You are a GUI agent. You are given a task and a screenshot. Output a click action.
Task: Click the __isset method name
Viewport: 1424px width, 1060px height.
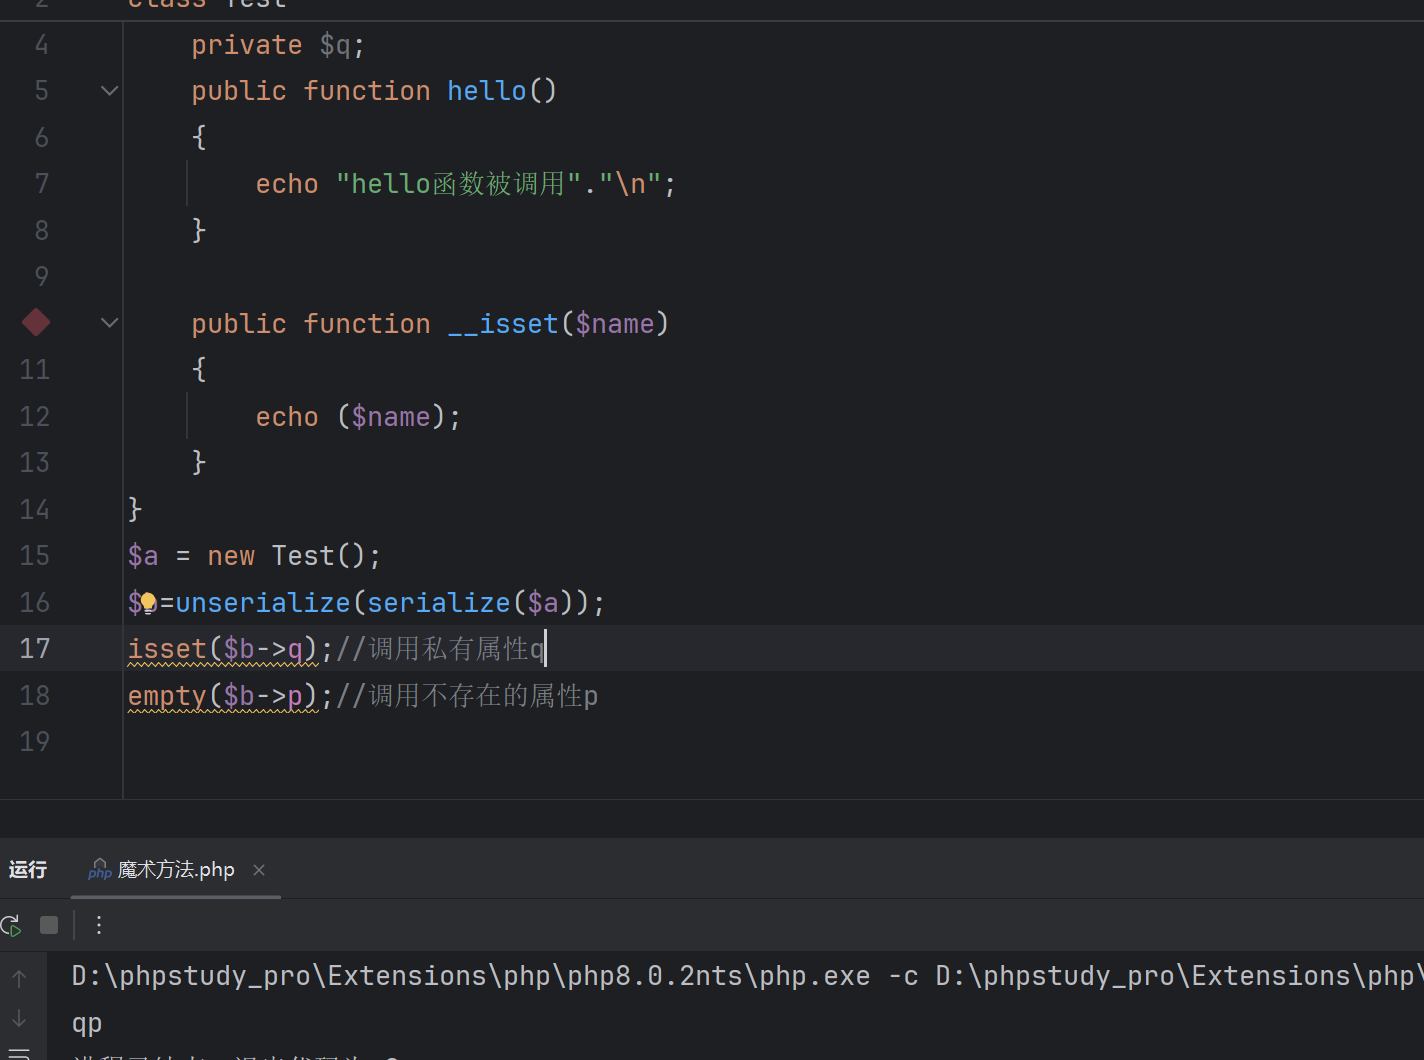pyautogui.click(x=503, y=323)
